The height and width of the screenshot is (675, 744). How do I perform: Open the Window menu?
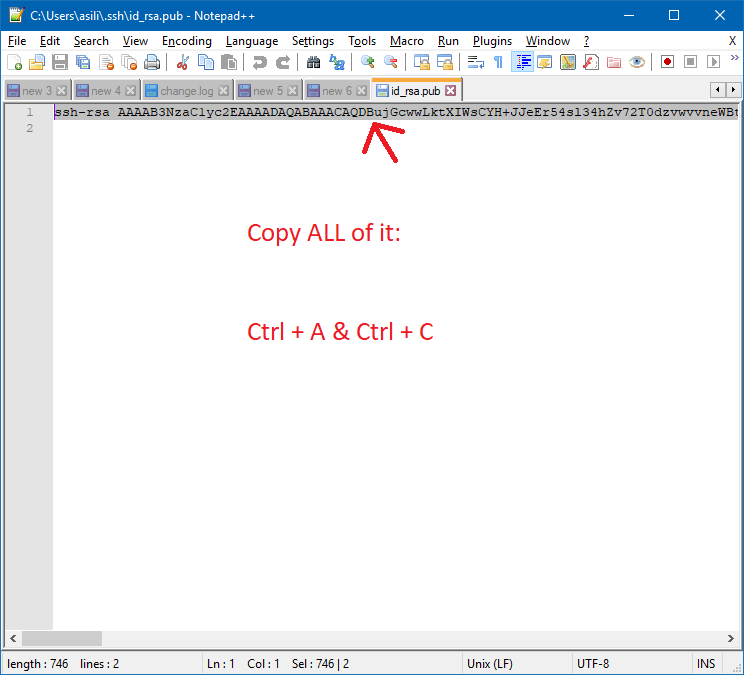[548, 41]
